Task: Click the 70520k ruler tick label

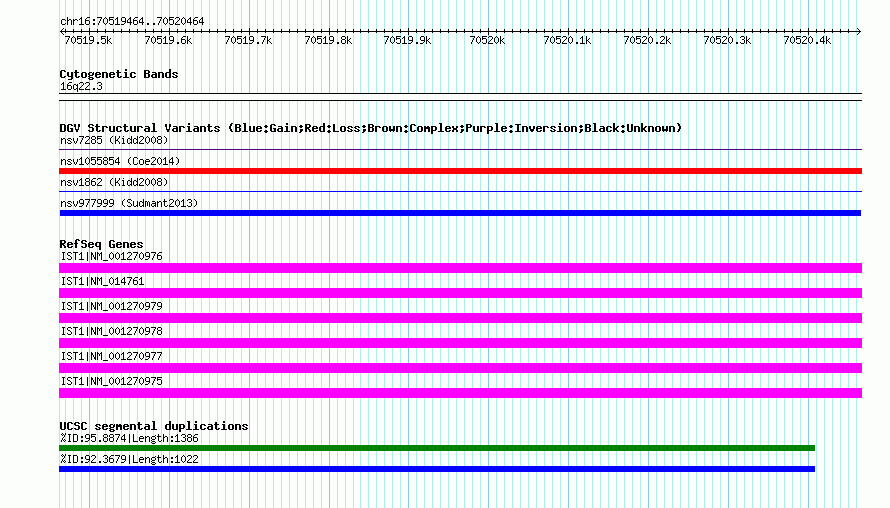Action: pos(487,41)
